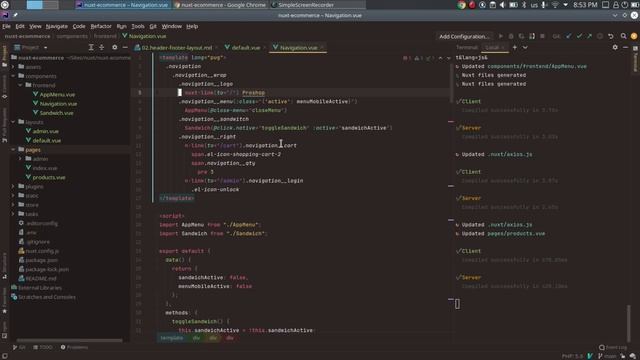Image resolution: width=640 pixels, height=360 pixels.
Task: Open AppMenu.vue in project tree
Action: pos(57,94)
